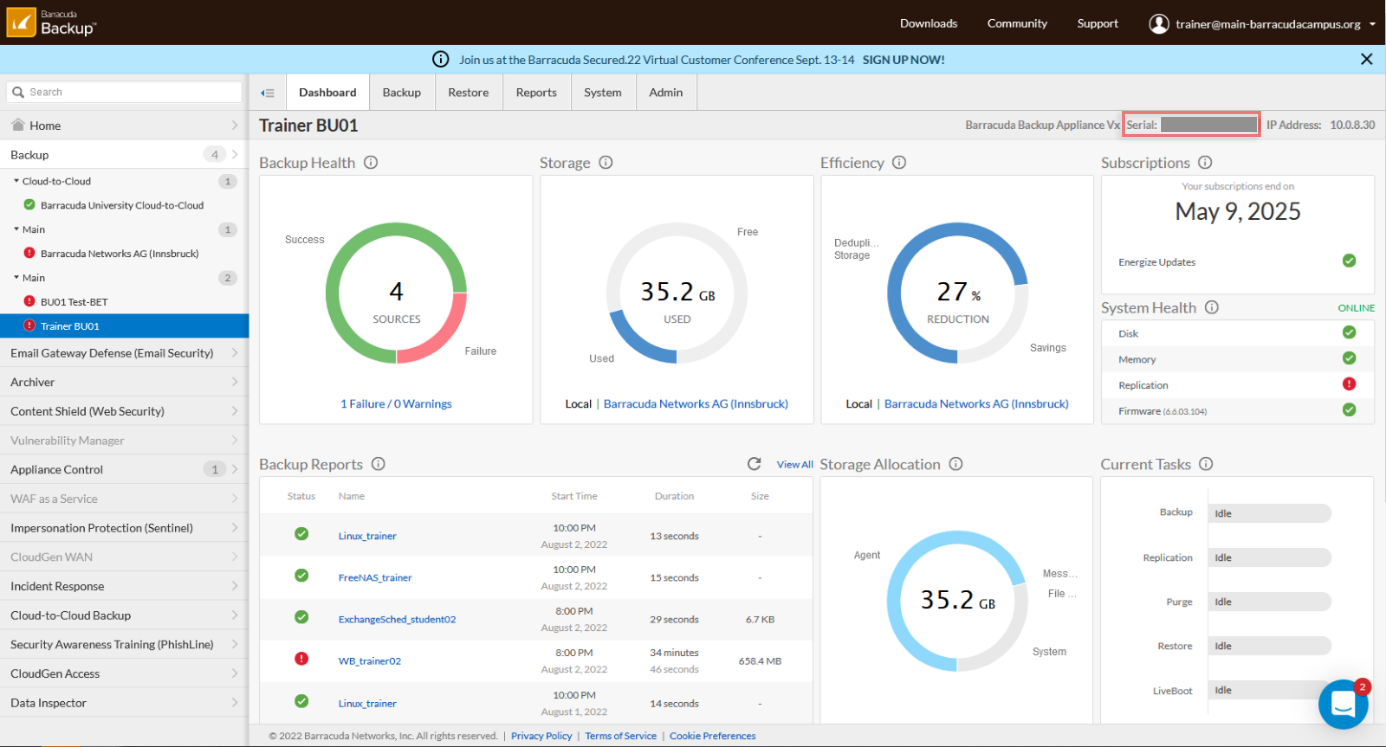Open the Linux_trainer August 2 report
This screenshot has height=747, width=1386.
367,536
